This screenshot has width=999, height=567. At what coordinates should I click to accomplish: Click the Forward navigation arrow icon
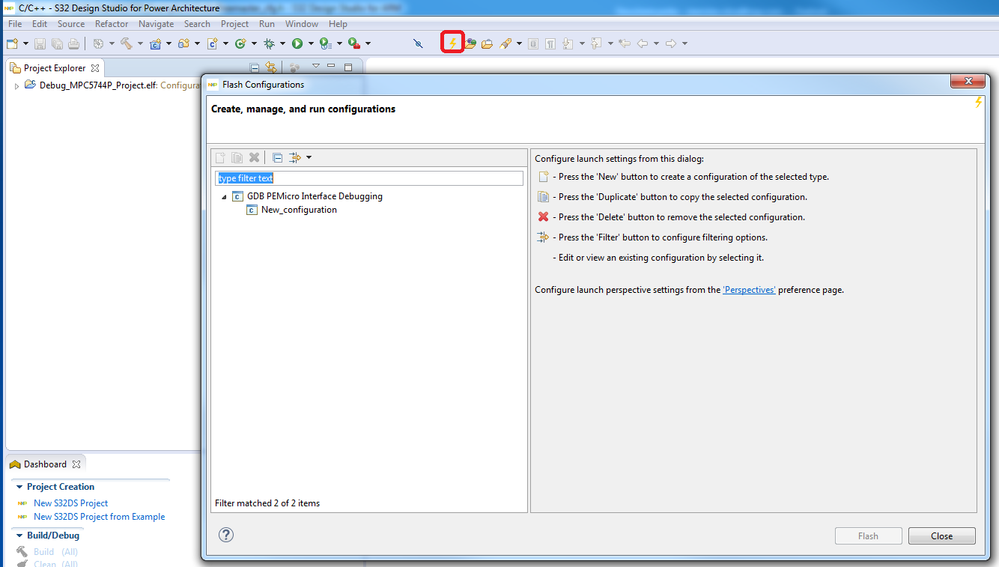[671, 43]
